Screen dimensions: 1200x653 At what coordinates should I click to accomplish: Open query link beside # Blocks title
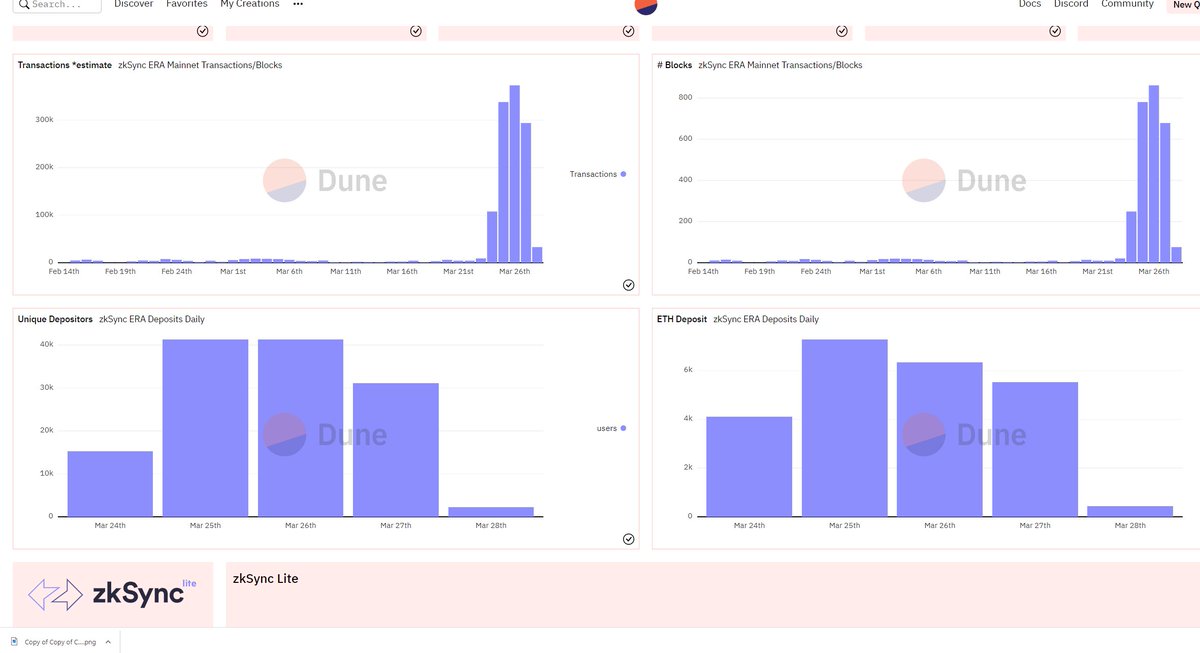click(x=780, y=65)
